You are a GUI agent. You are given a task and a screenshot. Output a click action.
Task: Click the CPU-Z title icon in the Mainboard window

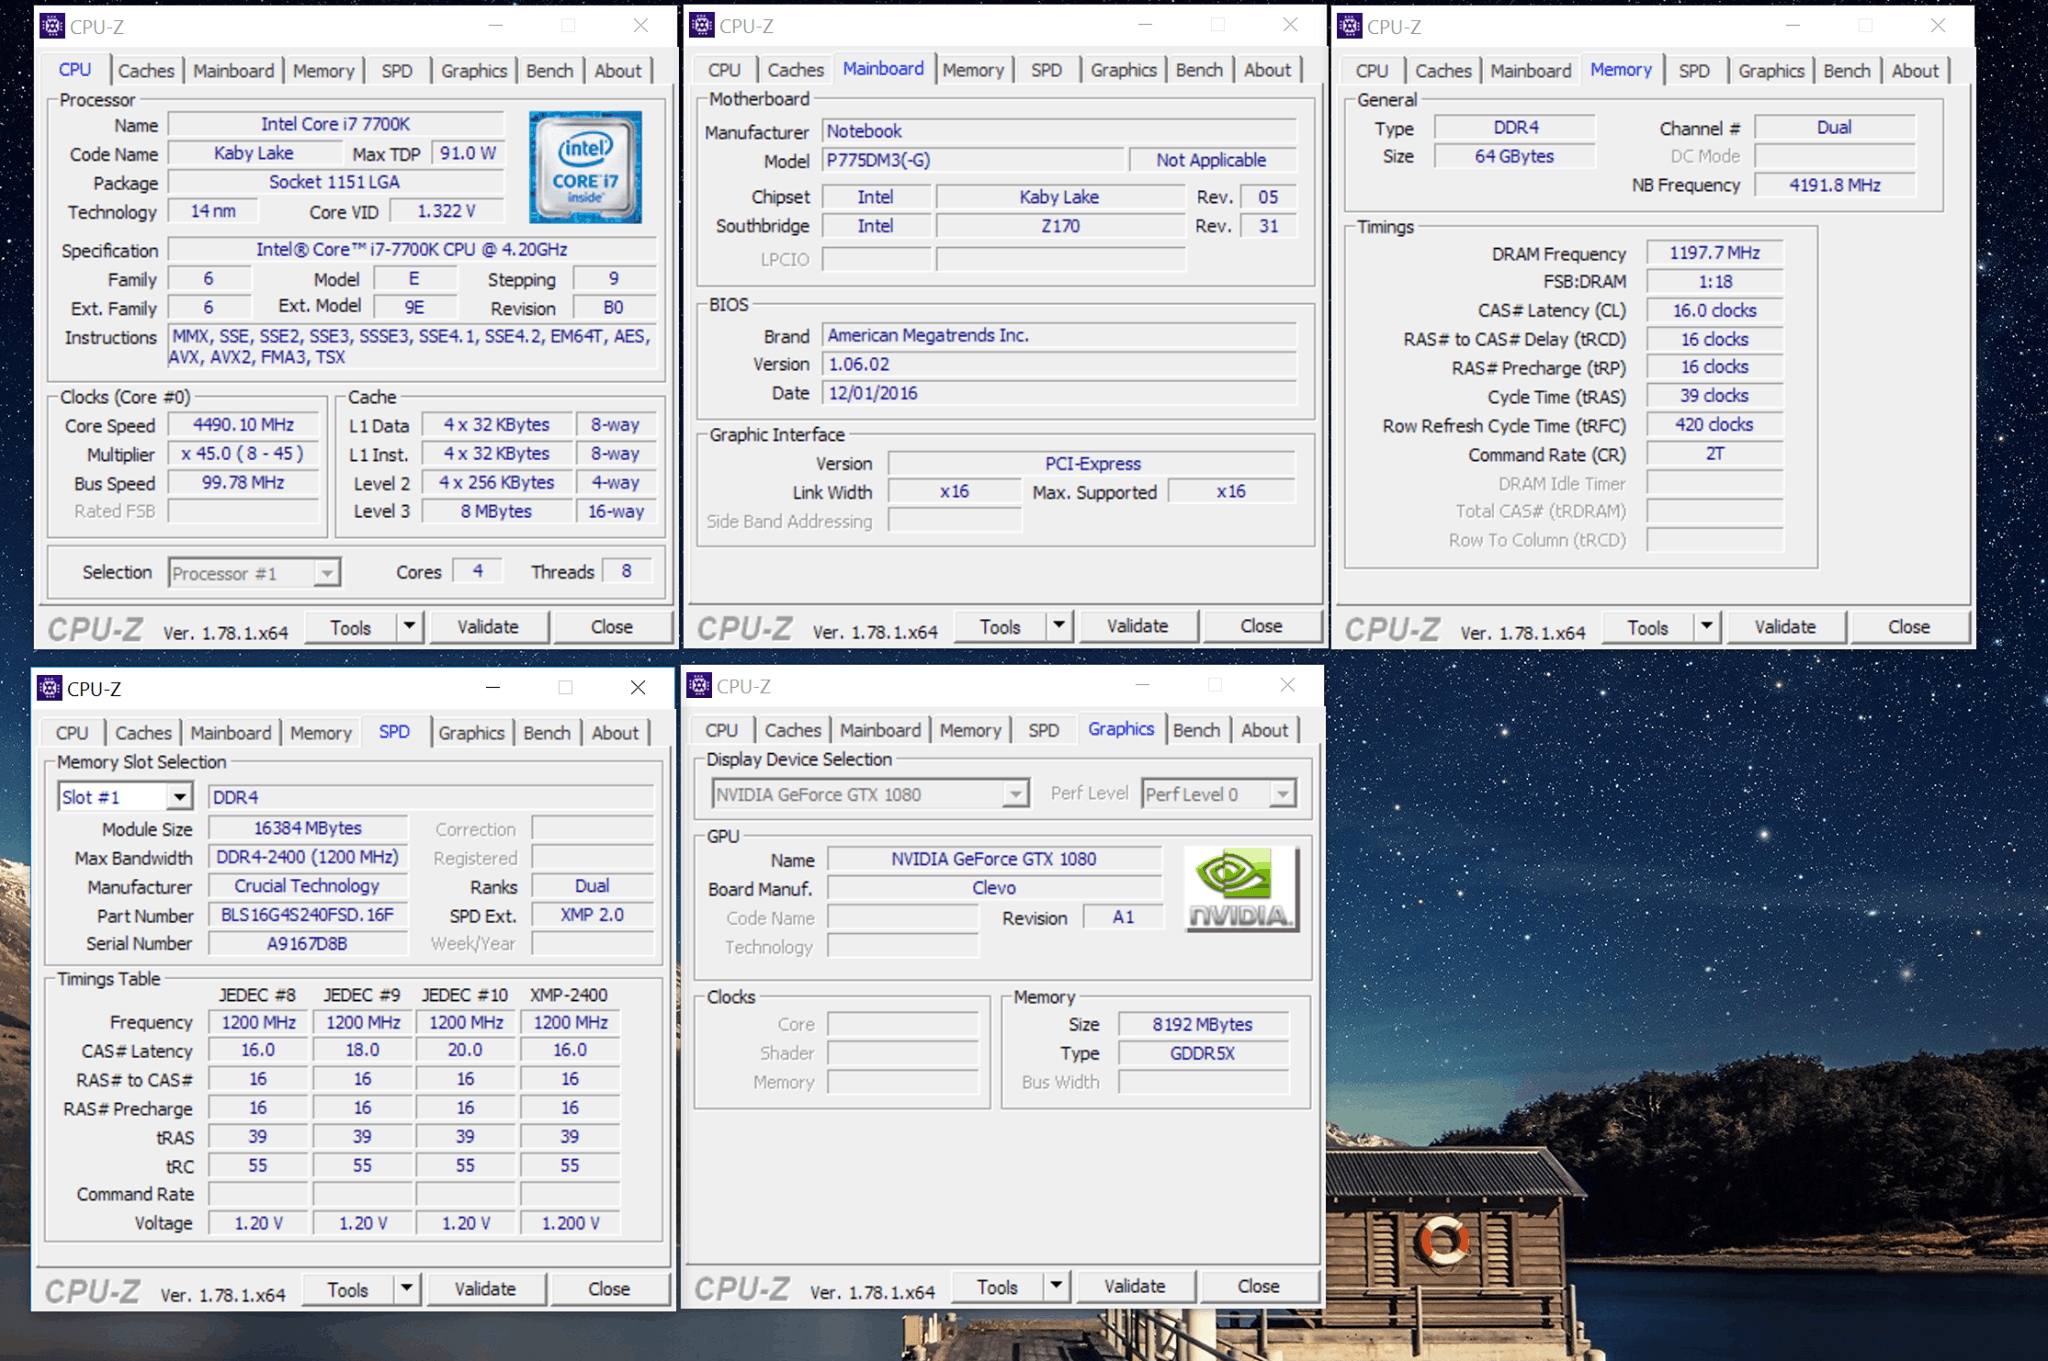[703, 25]
